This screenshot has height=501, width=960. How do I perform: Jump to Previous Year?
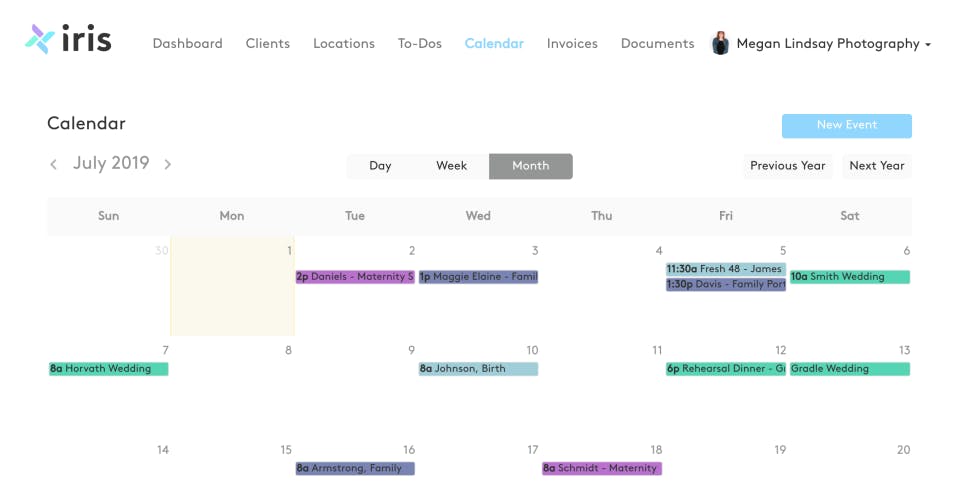788,166
